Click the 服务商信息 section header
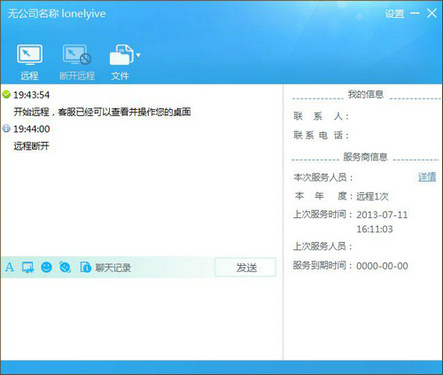 [365, 157]
